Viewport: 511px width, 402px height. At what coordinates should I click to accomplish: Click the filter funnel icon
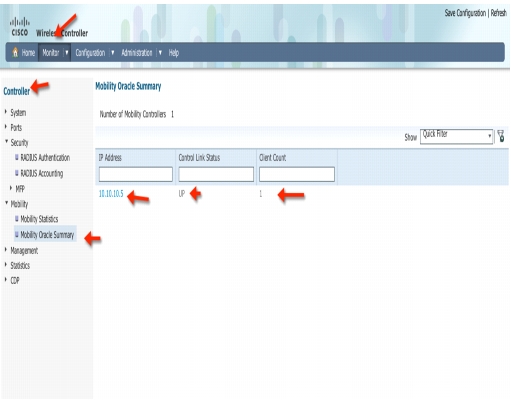click(501, 136)
